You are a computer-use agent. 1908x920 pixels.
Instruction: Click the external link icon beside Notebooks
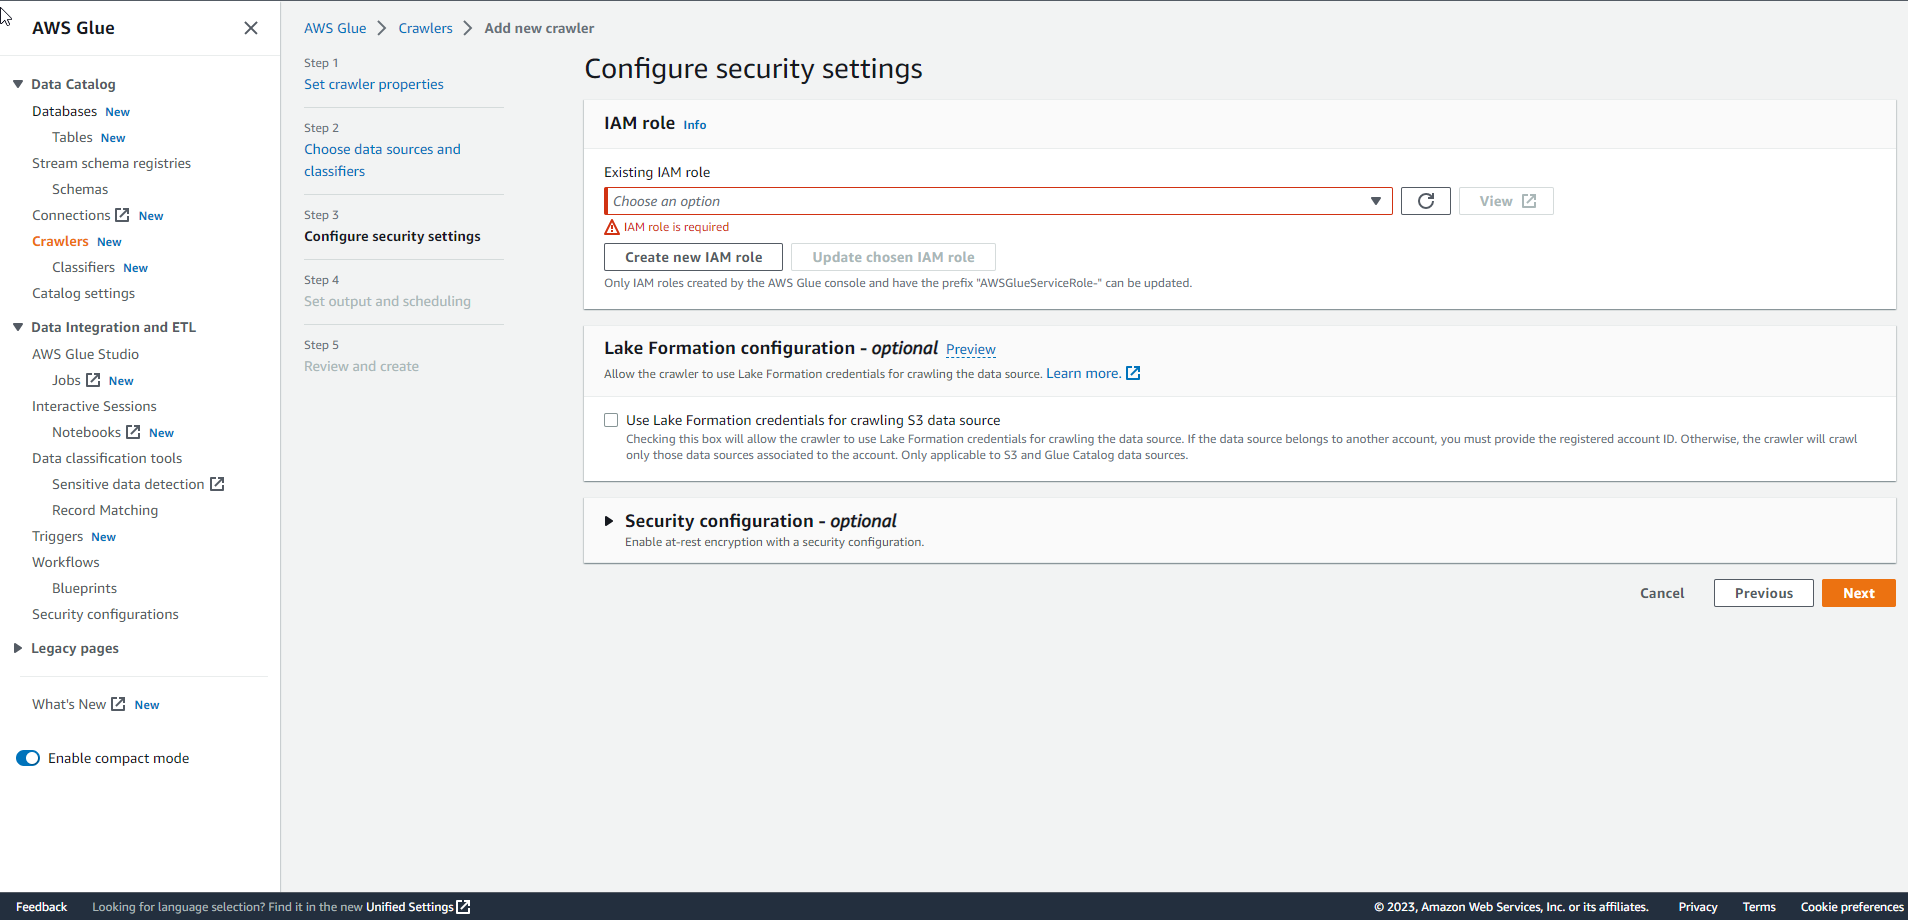point(133,432)
